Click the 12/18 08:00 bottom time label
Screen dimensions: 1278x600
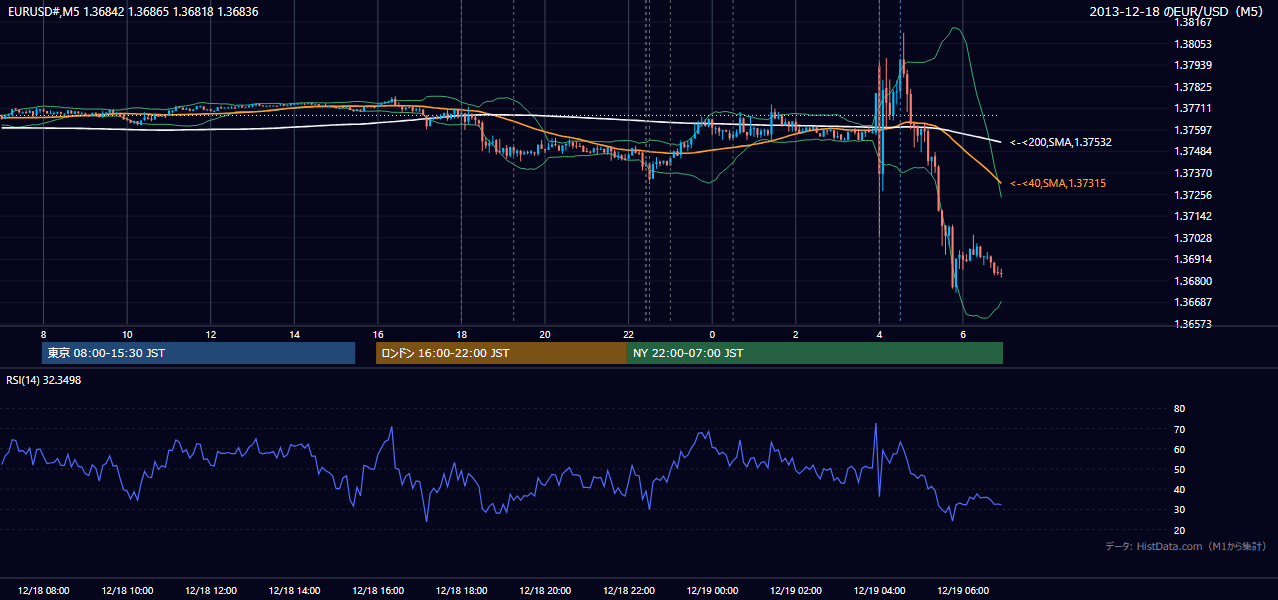point(43,590)
